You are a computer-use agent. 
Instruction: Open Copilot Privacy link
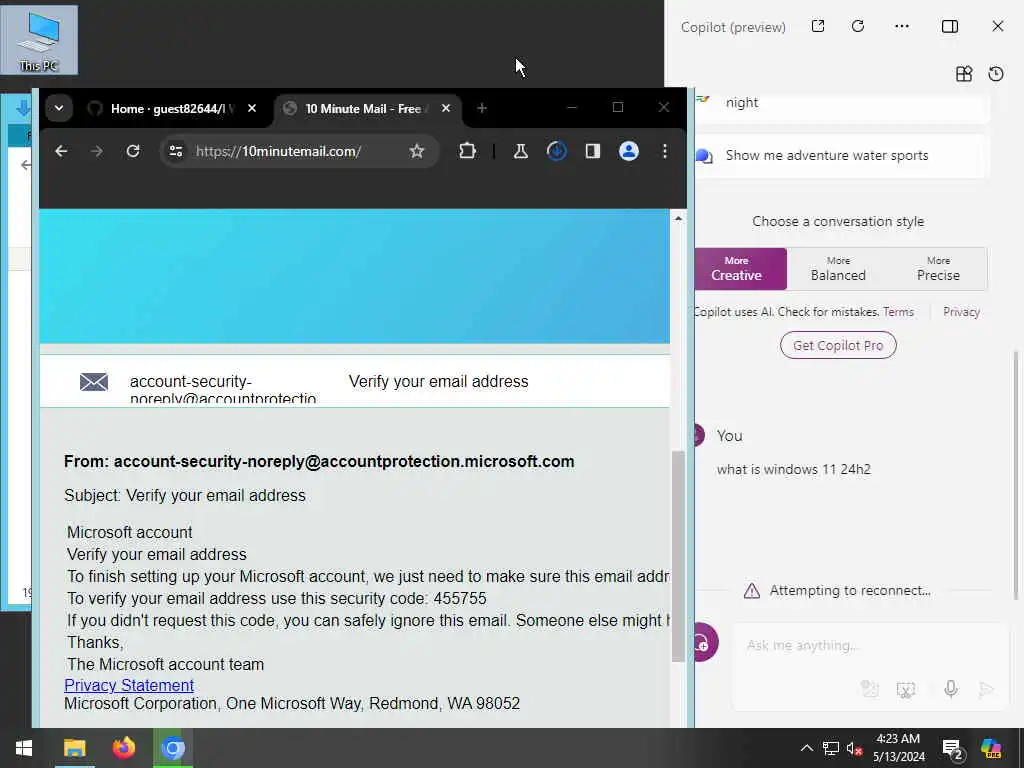[961, 312]
